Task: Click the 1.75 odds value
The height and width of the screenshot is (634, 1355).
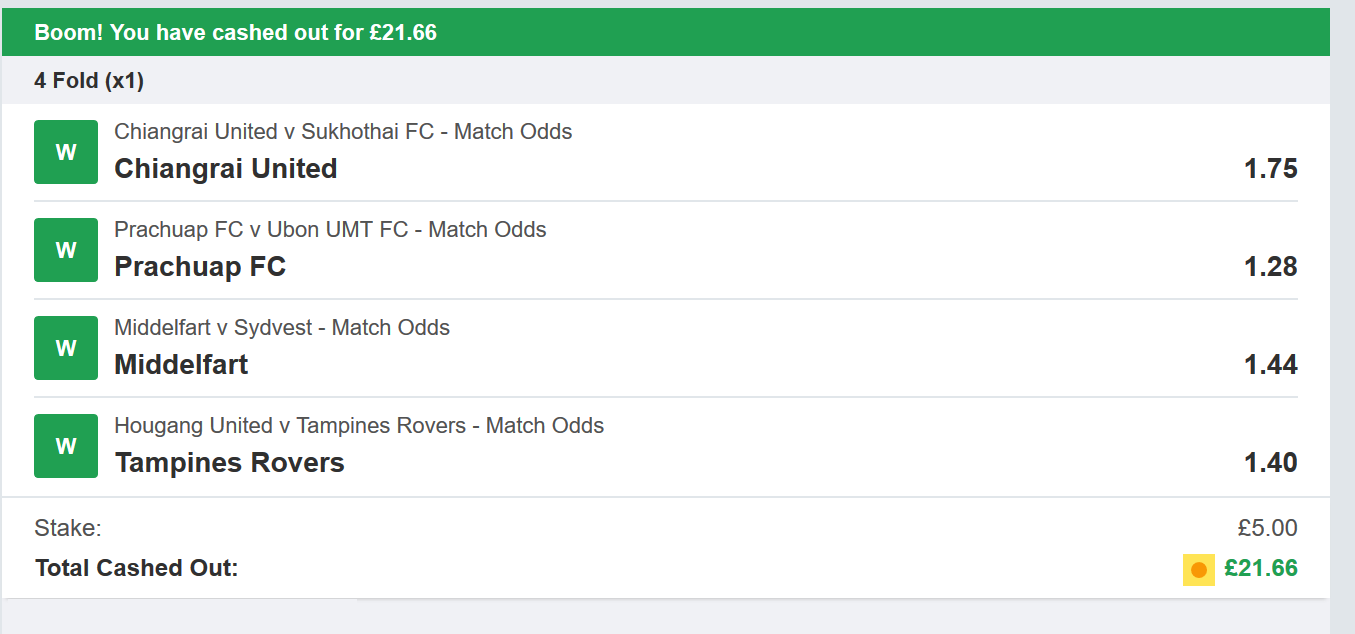Action: click(x=1270, y=169)
